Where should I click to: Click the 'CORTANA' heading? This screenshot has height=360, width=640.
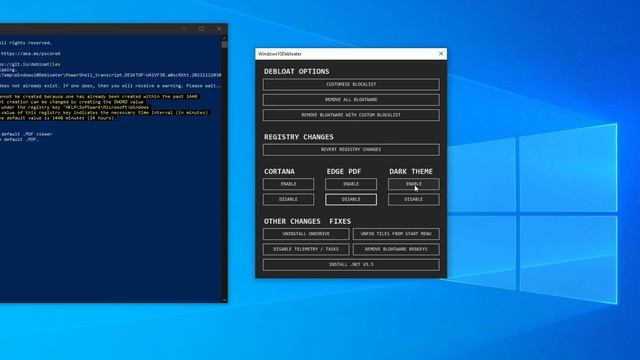coord(279,171)
